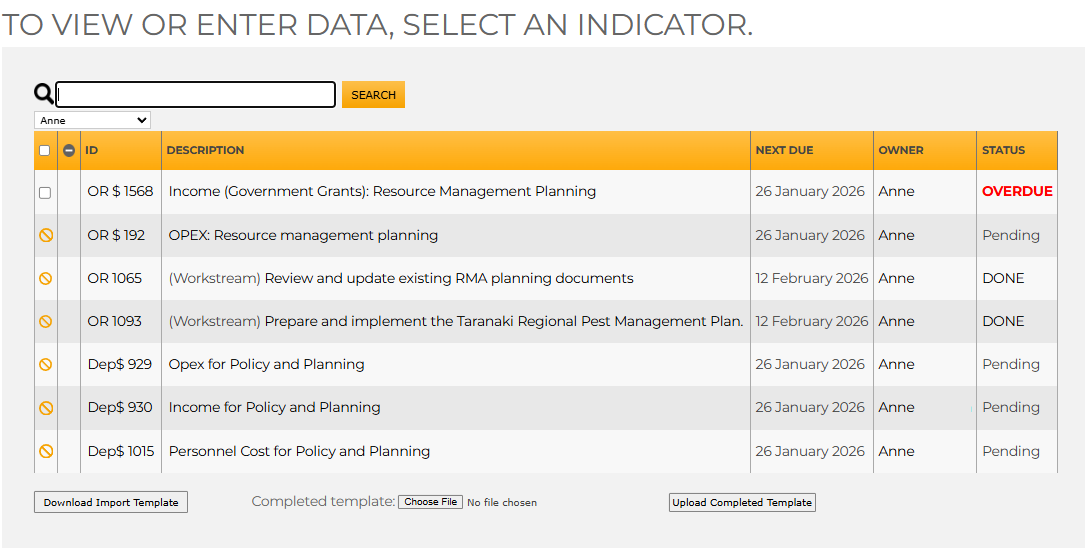Toggle the select-all checkbox in header
This screenshot has width=1085, height=548.
(x=44, y=150)
